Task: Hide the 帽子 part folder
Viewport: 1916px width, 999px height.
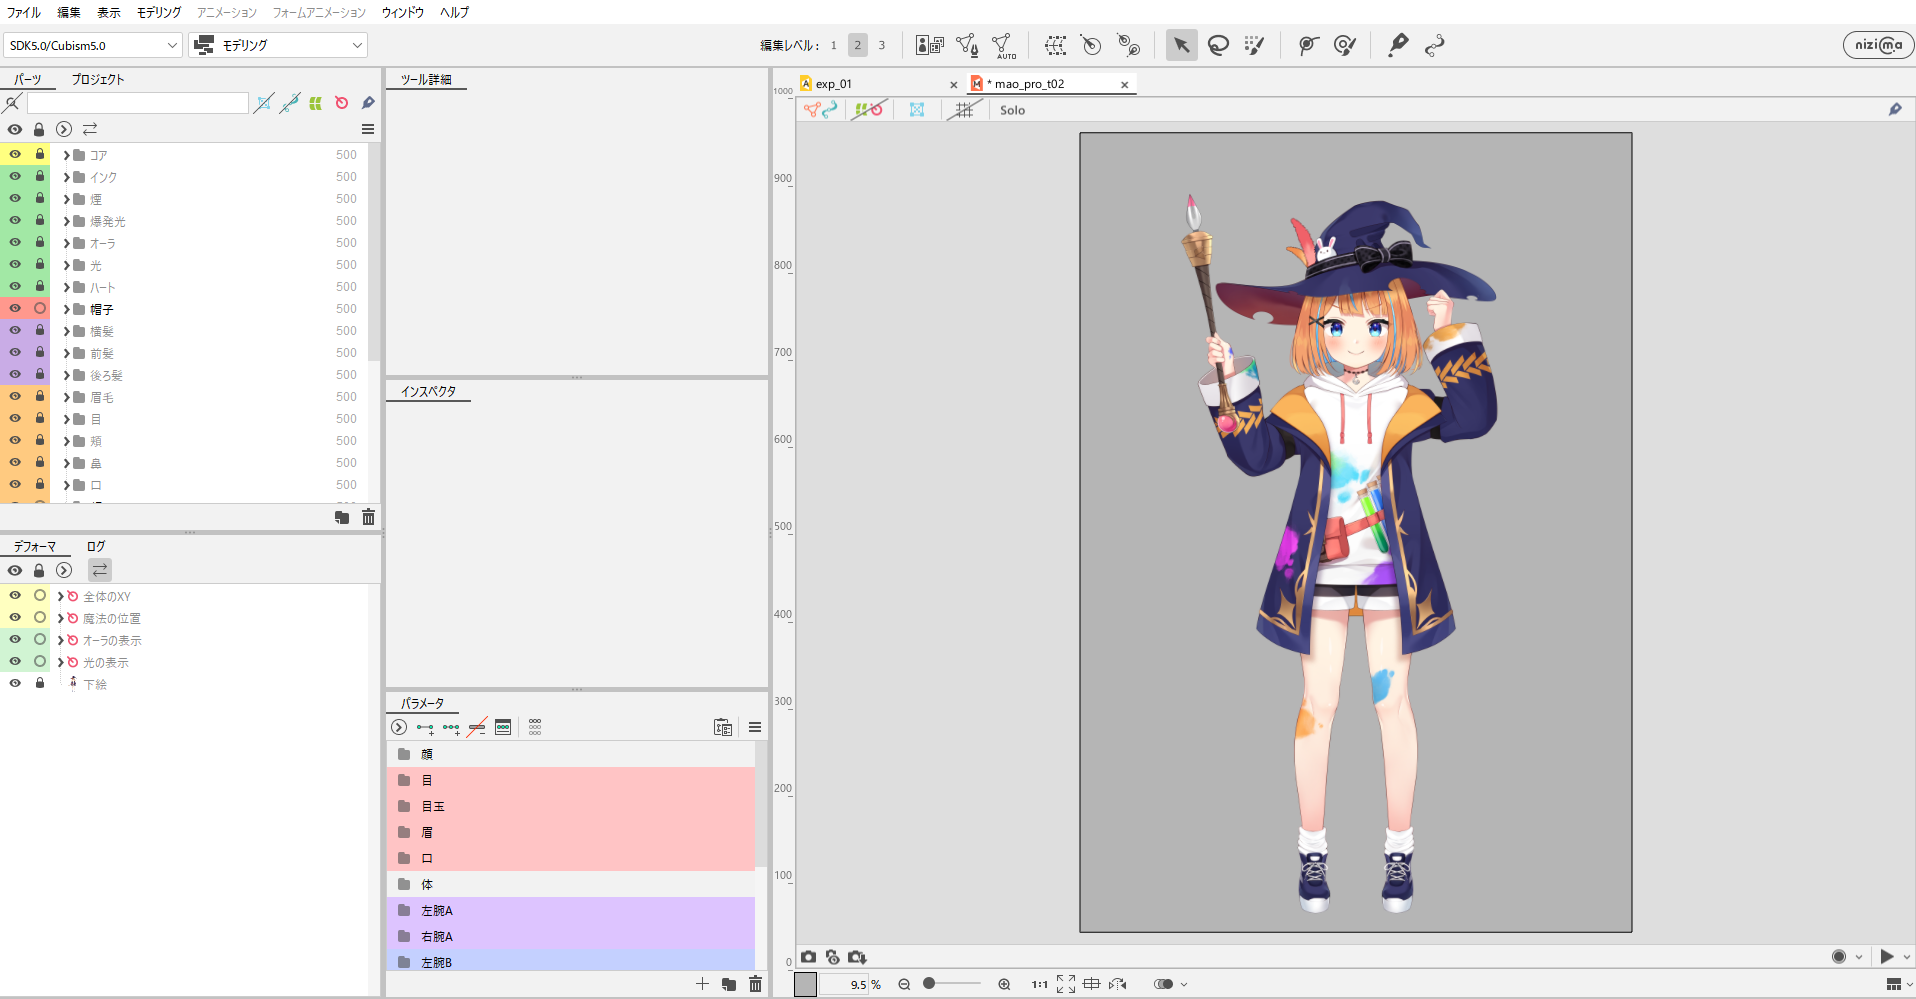Action: tap(15, 309)
